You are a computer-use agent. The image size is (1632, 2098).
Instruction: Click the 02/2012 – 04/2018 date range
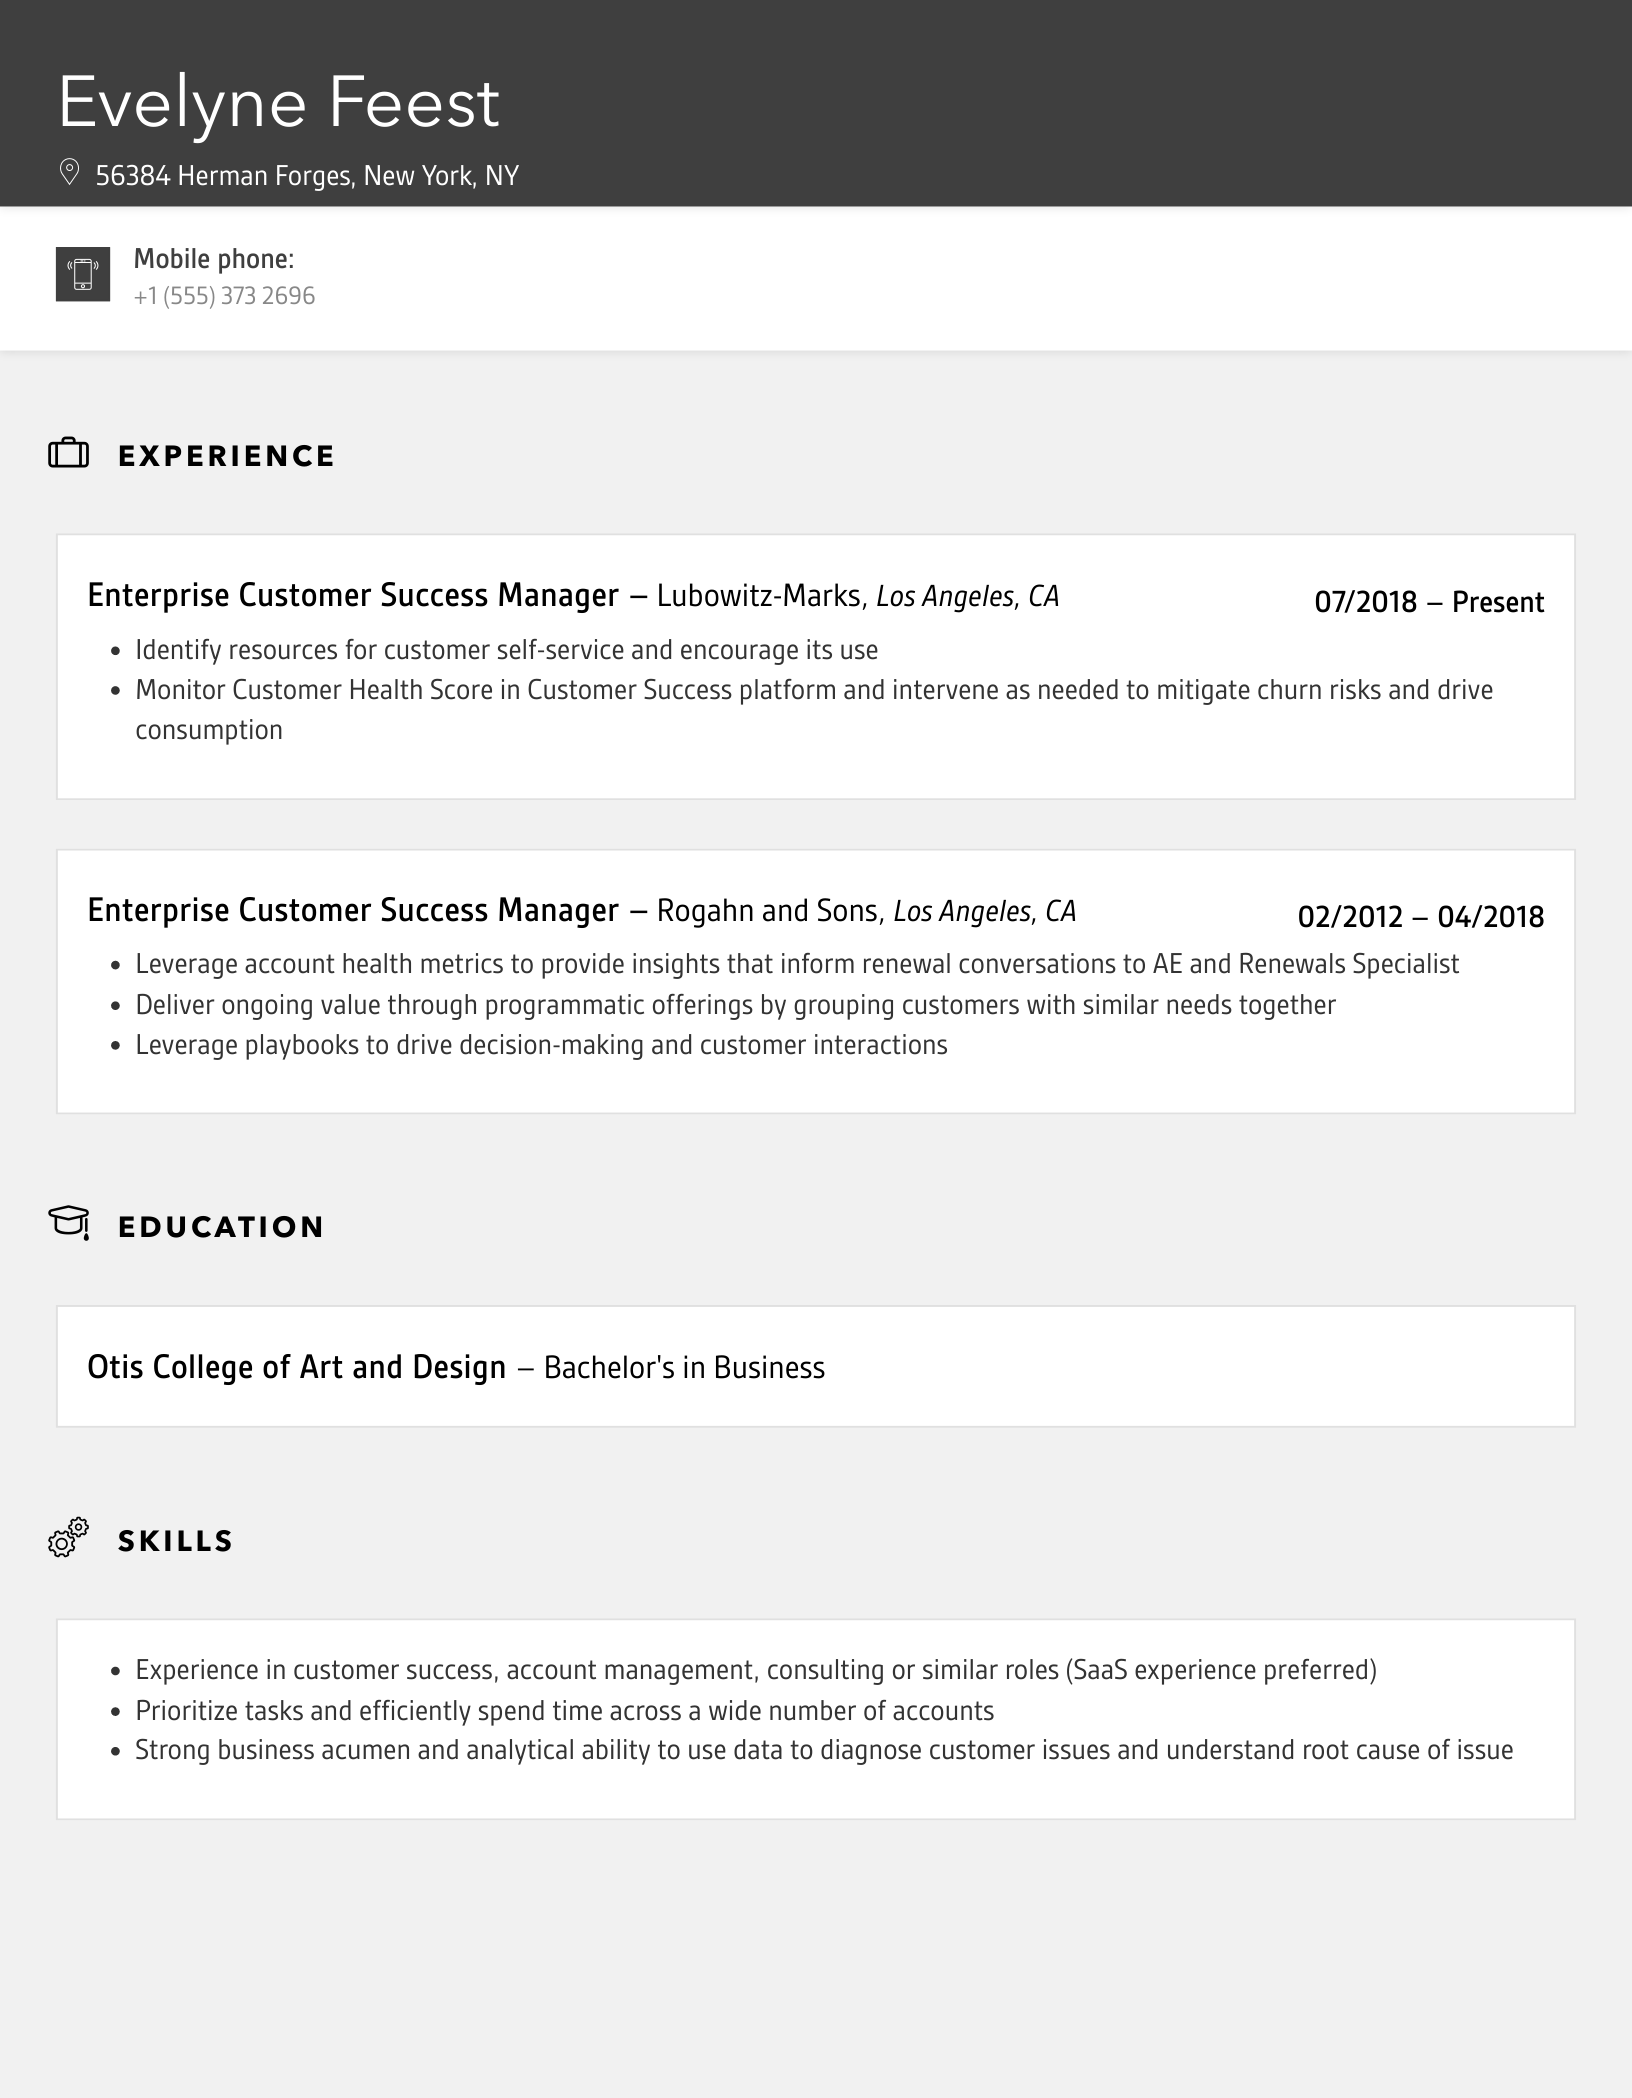tap(1420, 917)
